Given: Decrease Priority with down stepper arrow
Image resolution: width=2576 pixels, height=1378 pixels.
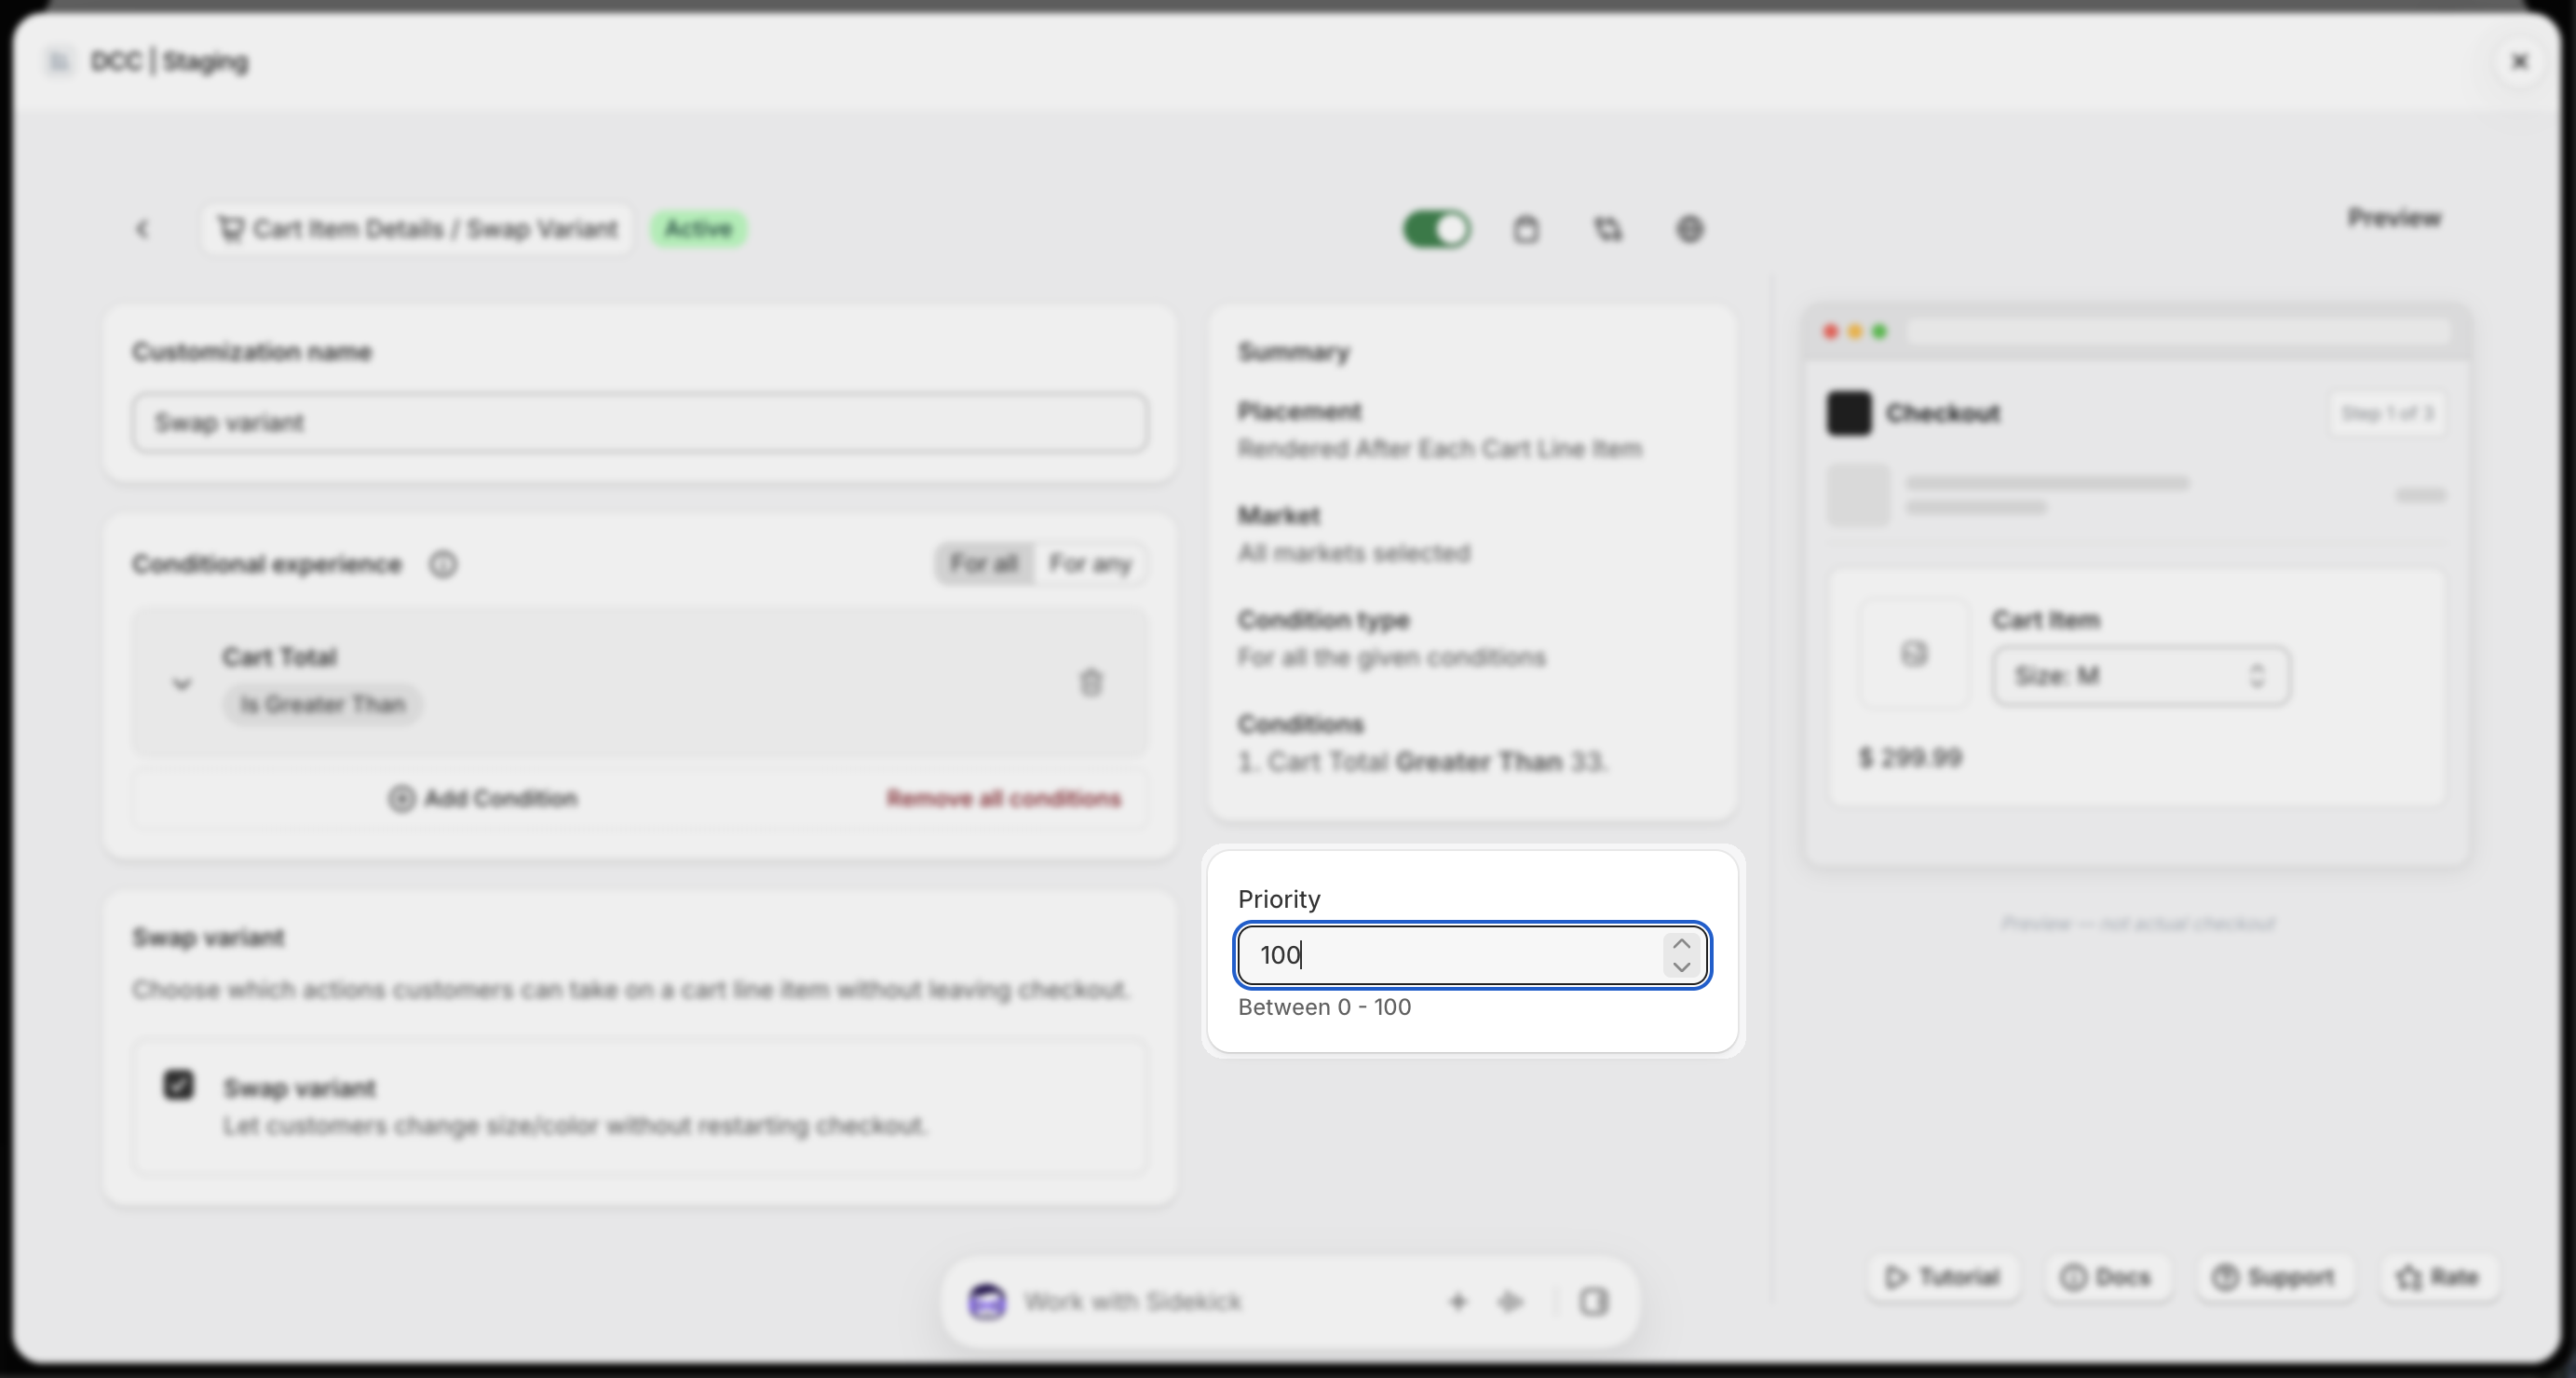Looking at the screenshot, I should click(x=1681, y=967).
